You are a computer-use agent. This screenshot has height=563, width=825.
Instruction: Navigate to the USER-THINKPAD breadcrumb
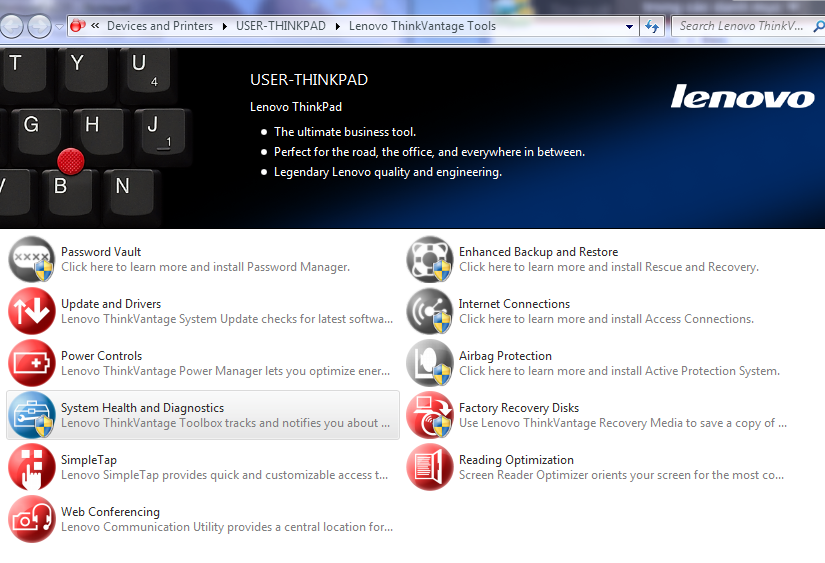pyautogui.click(x=281, y=26)
